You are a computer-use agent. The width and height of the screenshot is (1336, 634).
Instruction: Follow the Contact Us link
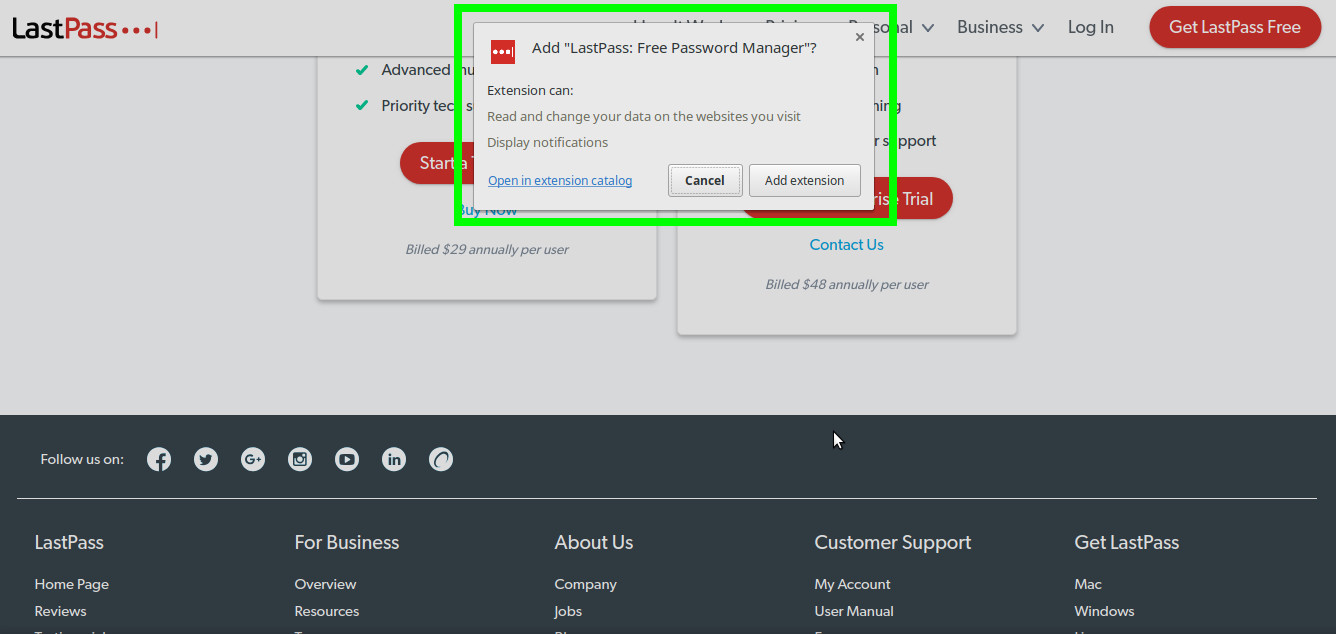click(x=847, y=244)
